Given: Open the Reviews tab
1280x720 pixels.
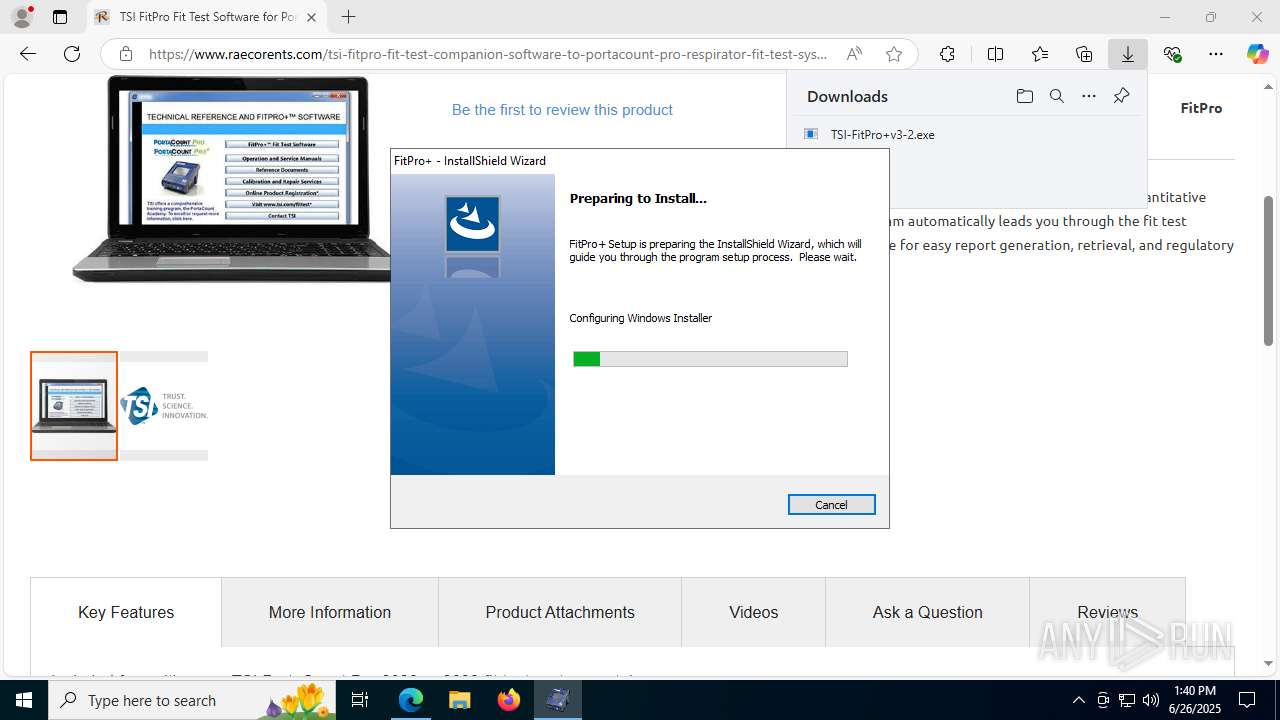Looking at the screenshot, I should click(1107, 612).
